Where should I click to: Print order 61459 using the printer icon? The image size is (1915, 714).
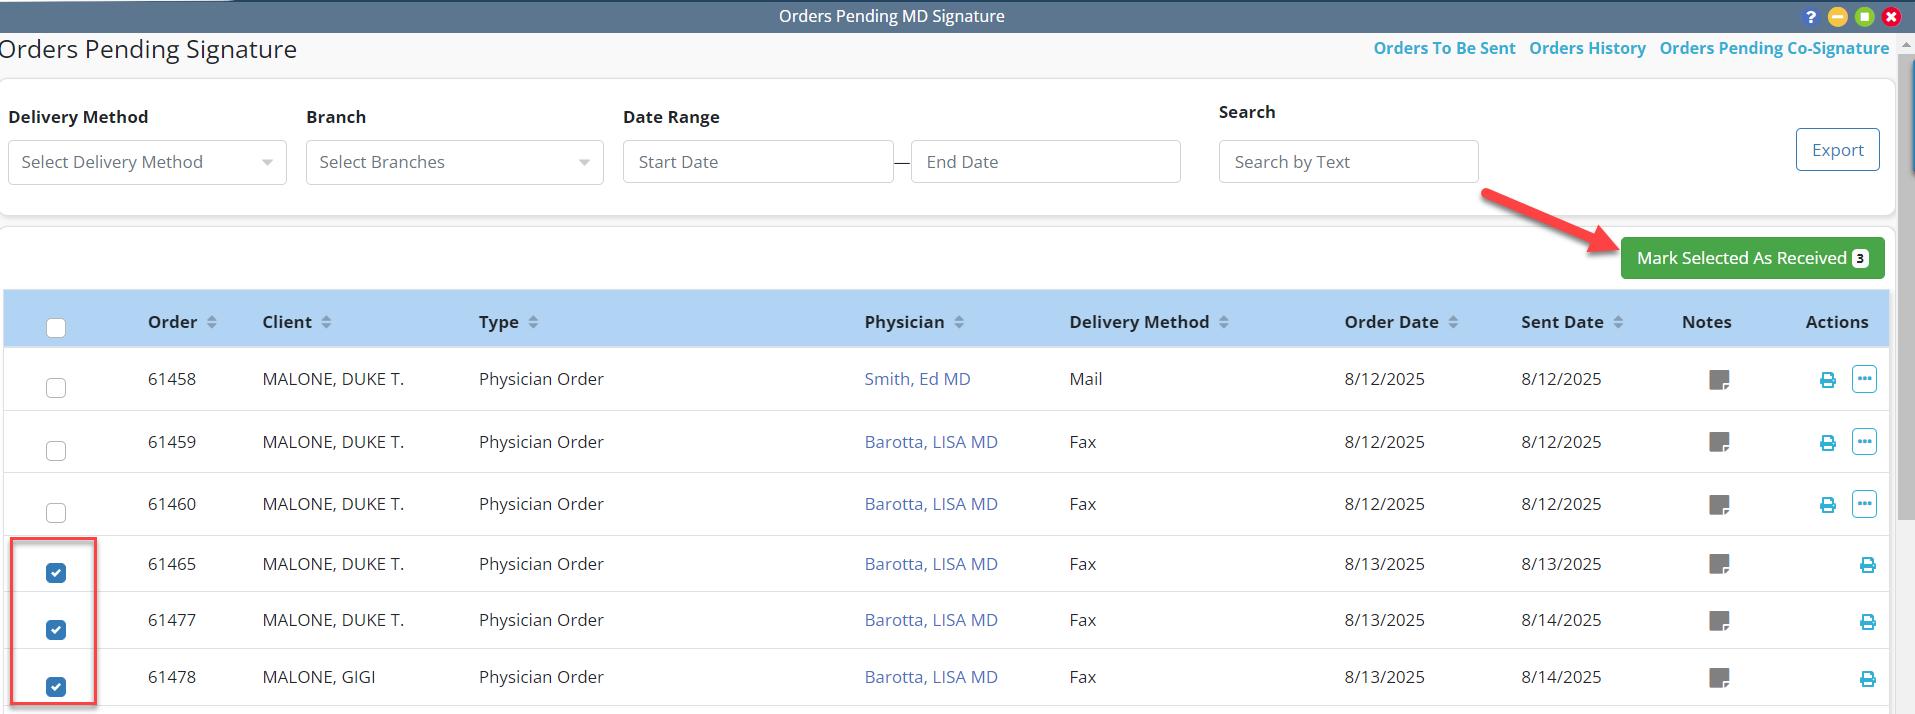[x=1827, y=443]
